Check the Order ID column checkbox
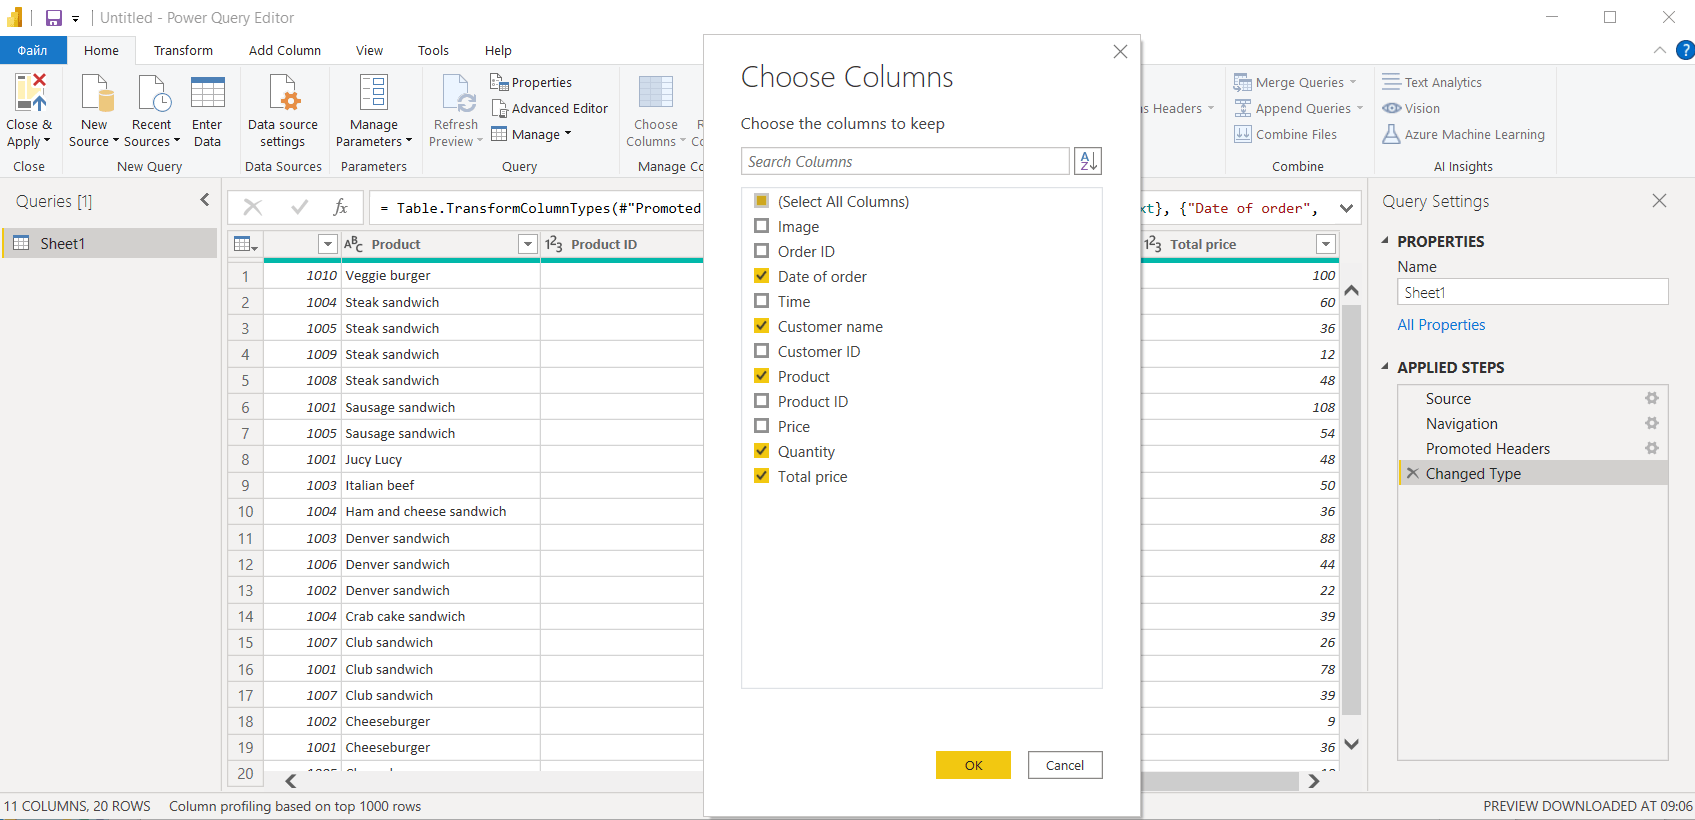Screen dimensions: 1695x820 [x=761, y=251]
